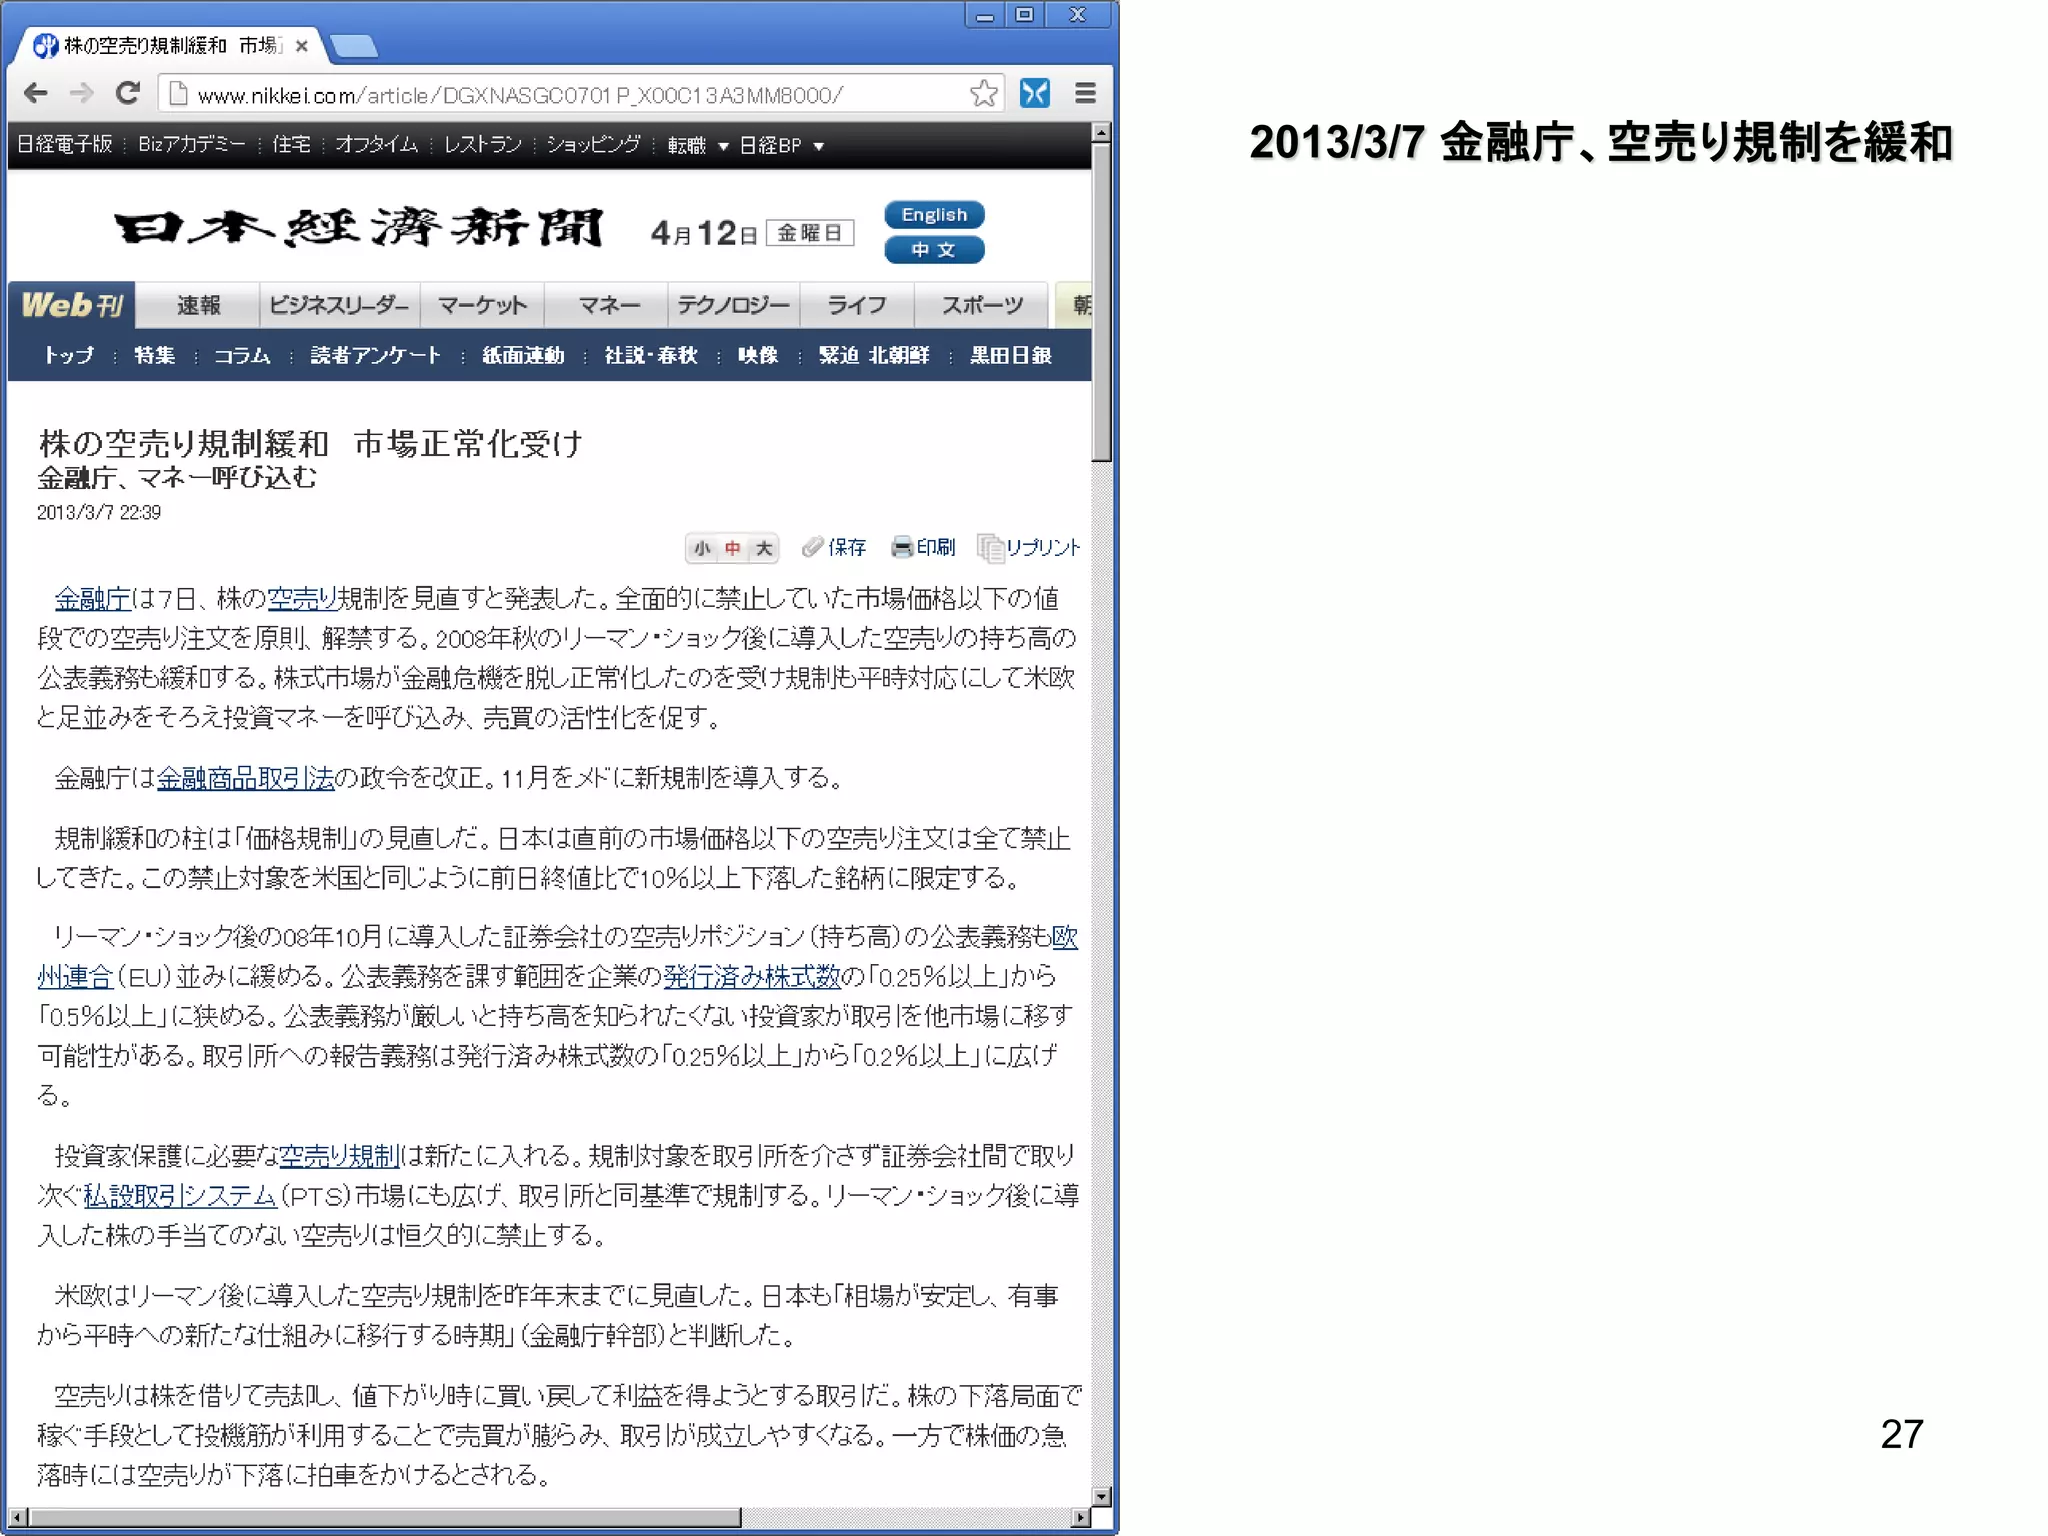Open the 発行済み株式数 link
Viewport: 2048px width, 1536px height.
[752, 976]
